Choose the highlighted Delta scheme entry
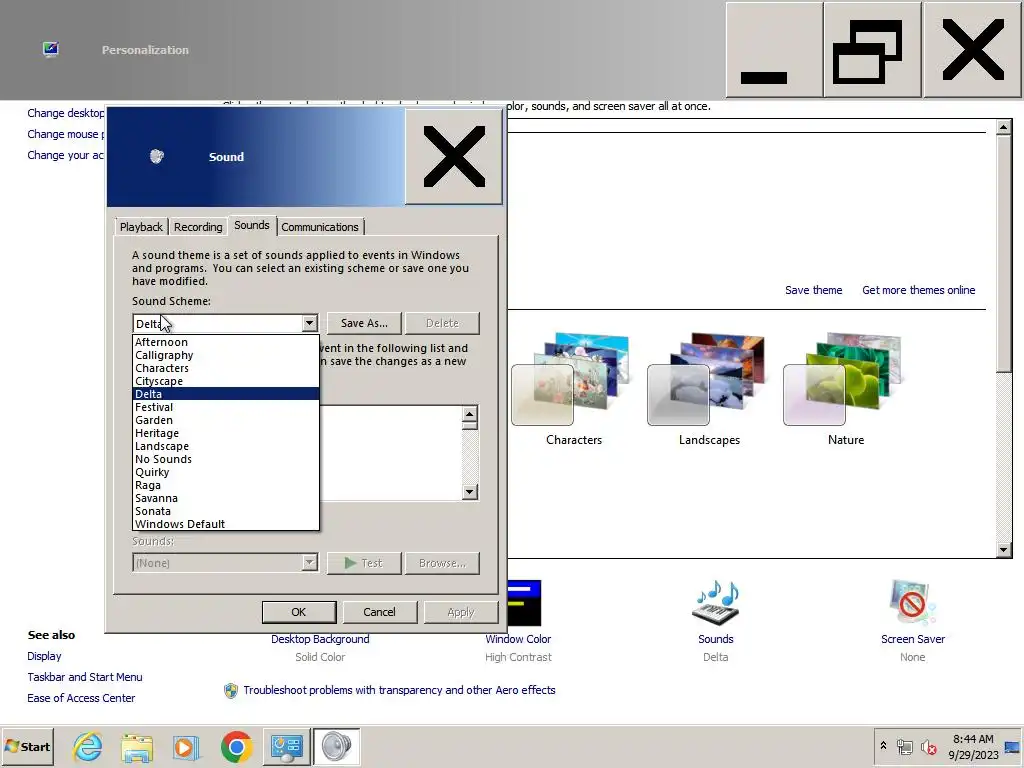This screenshot has height=768, width=1024. 225,394
